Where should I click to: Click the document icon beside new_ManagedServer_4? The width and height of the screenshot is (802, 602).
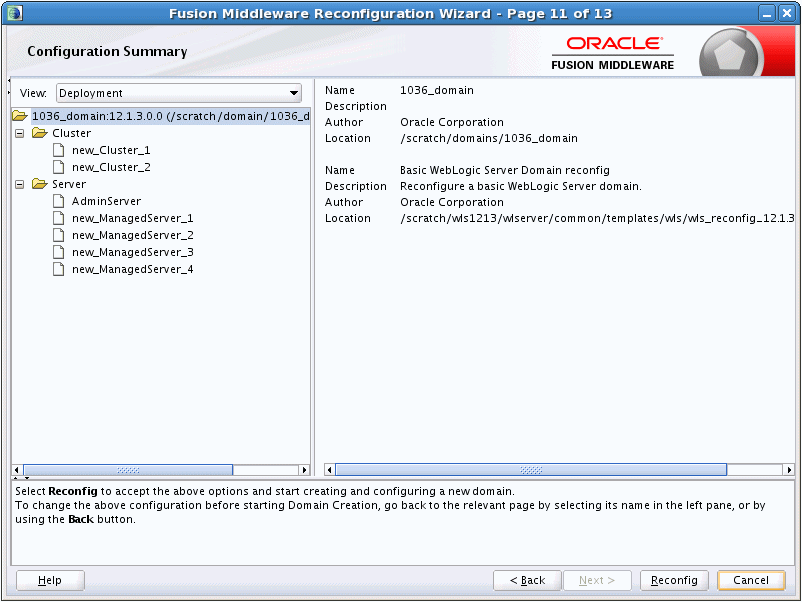pos(59,269)
